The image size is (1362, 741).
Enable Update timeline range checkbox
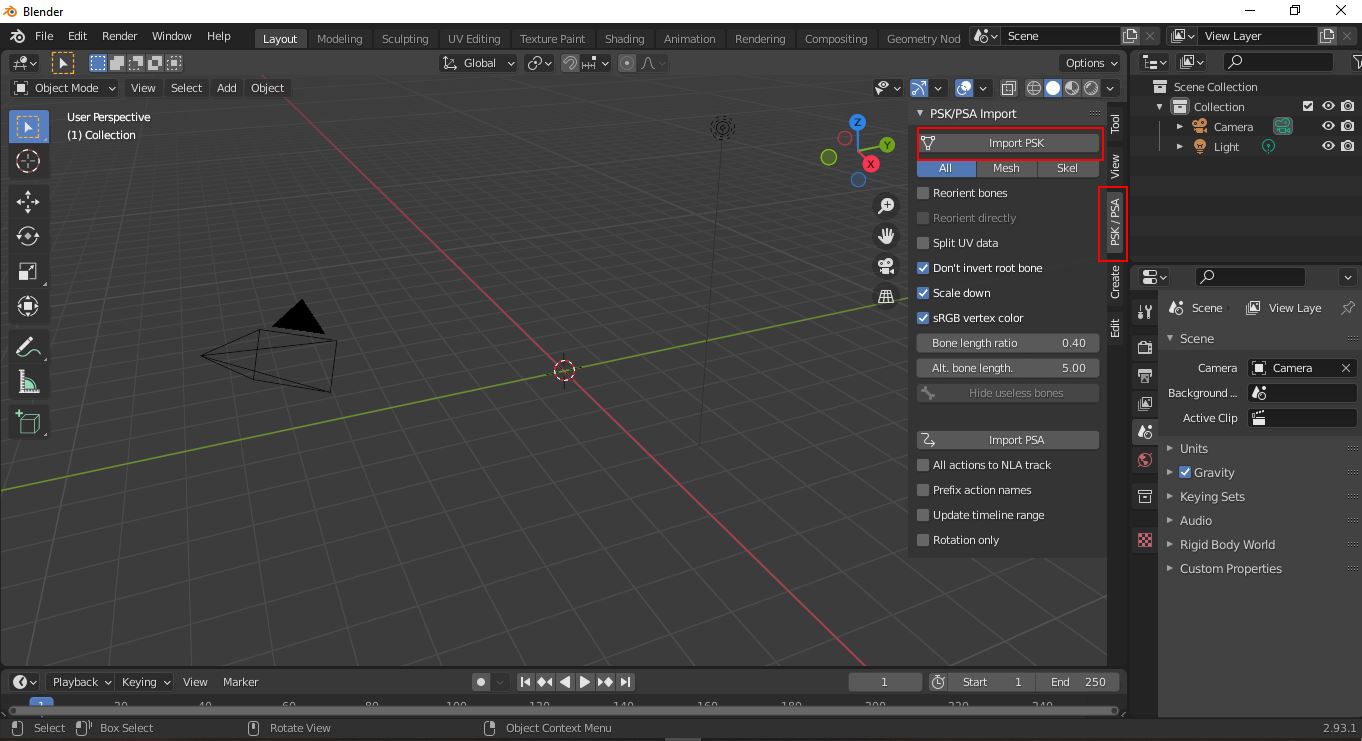pyautogui.click(x=923, y=515)
